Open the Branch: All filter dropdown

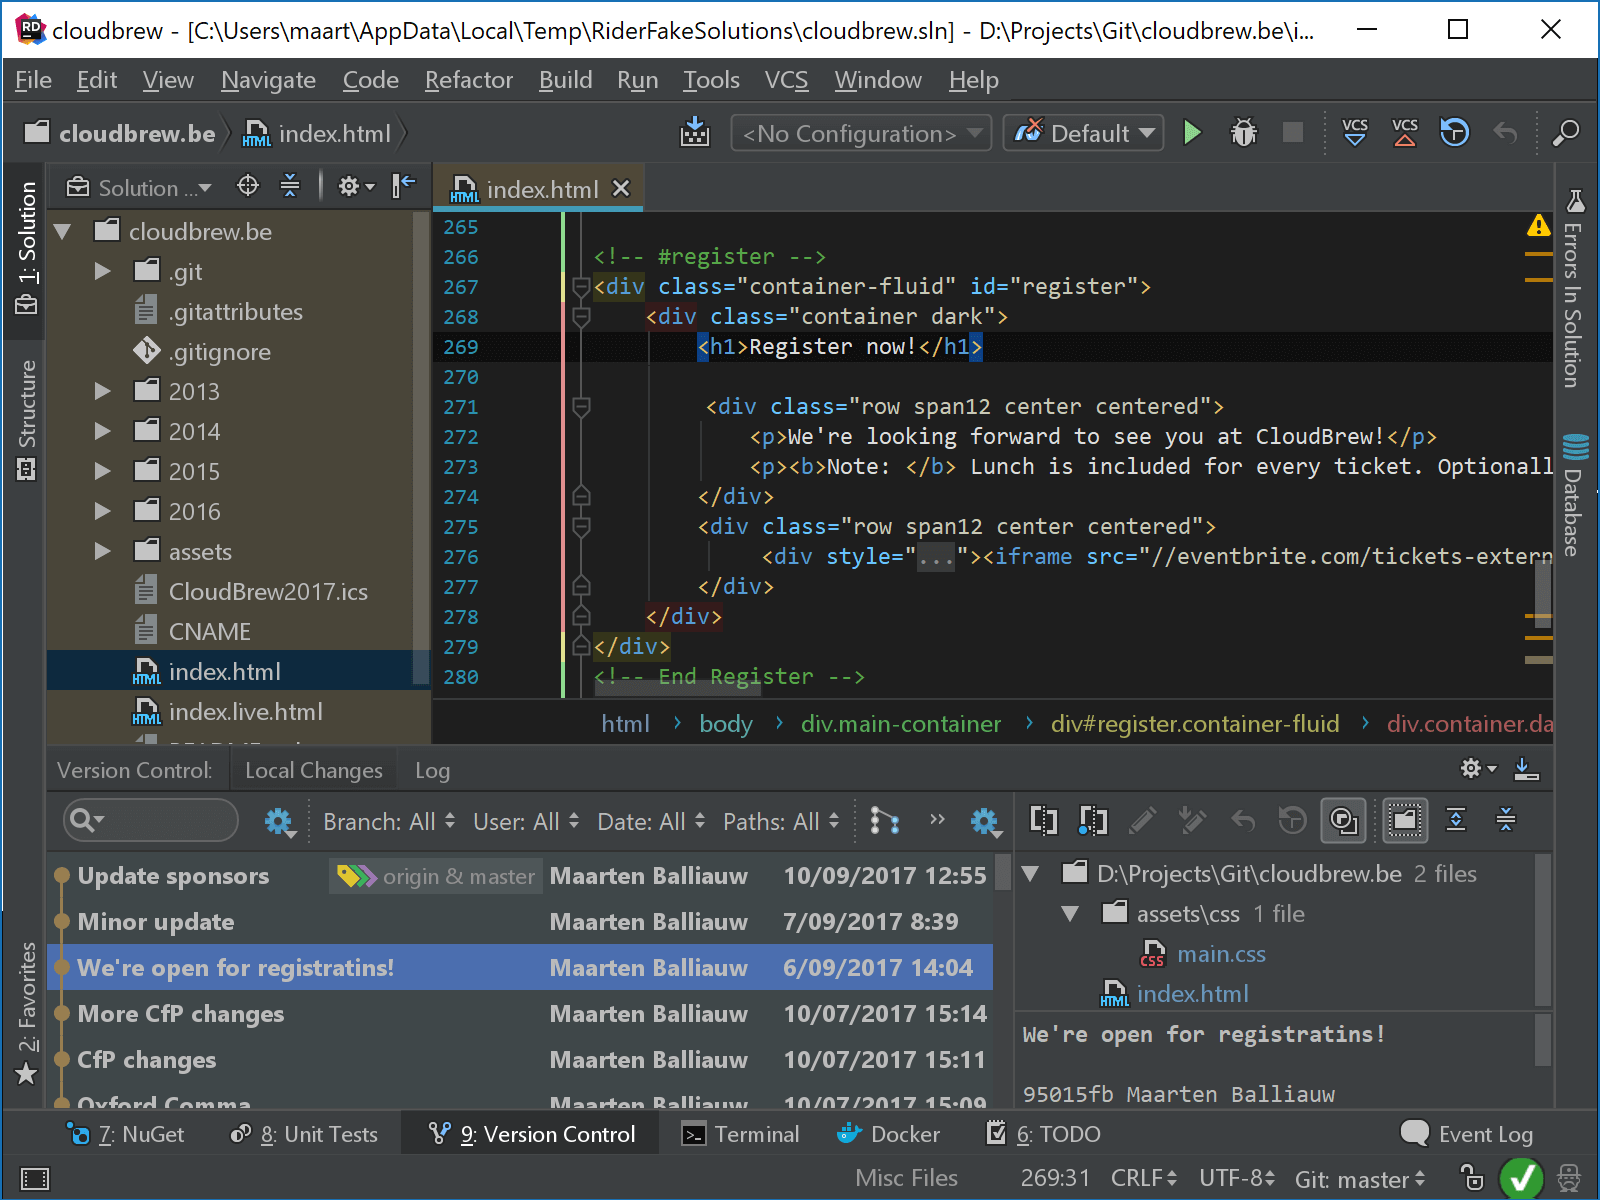[389, 821]
